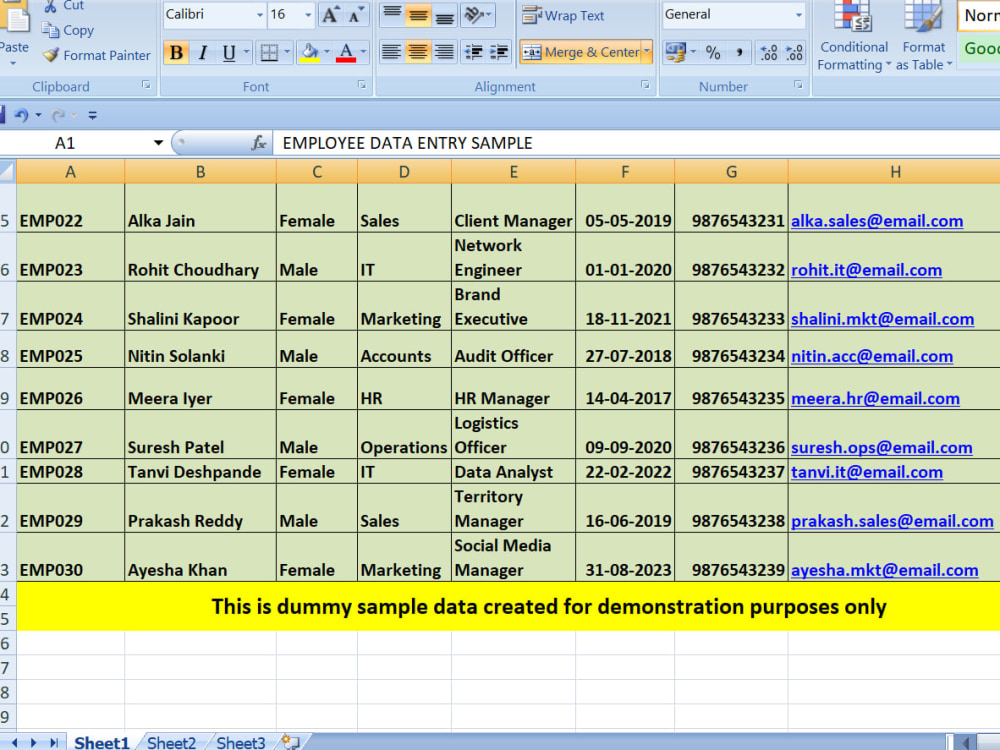
Task: Apply cell borders icon
Action: [x=269, y=52]
